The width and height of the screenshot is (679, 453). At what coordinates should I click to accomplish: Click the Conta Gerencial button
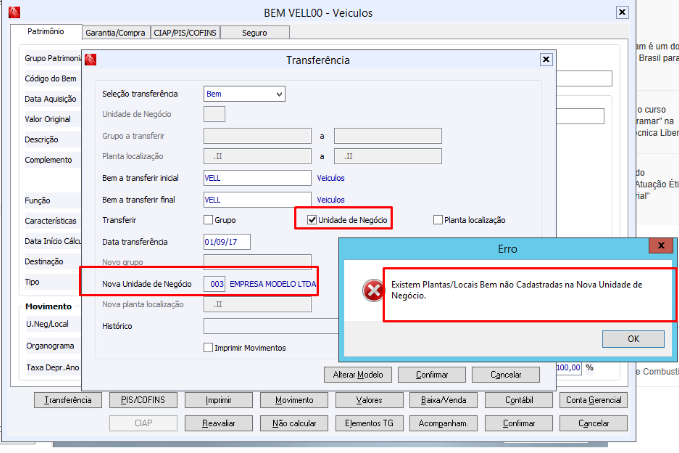point(594,400)
